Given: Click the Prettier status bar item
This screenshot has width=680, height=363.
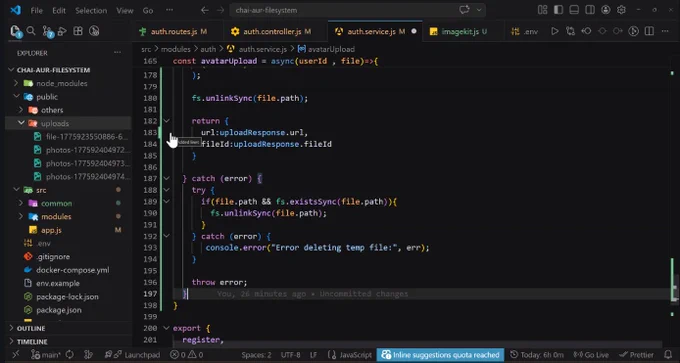Looking at the screenshot, I should pos(637,355).
